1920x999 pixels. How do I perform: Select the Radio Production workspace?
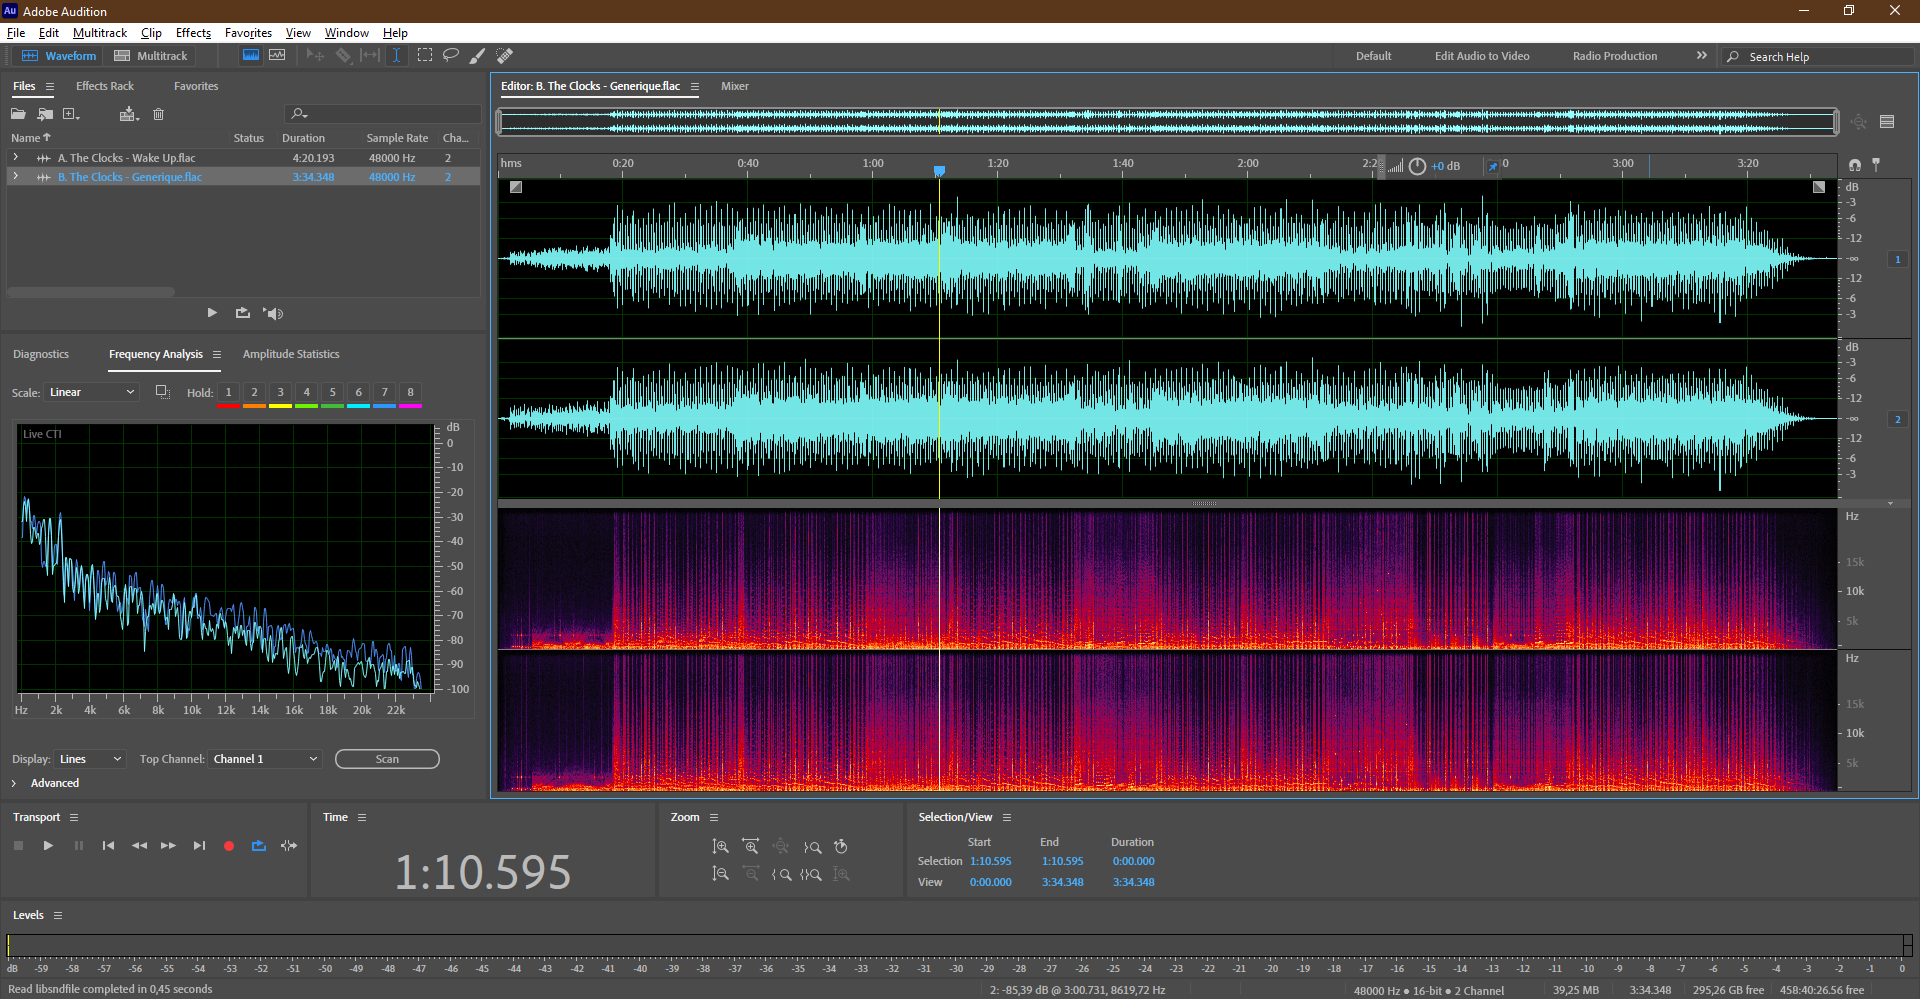tap(1615, 56)
